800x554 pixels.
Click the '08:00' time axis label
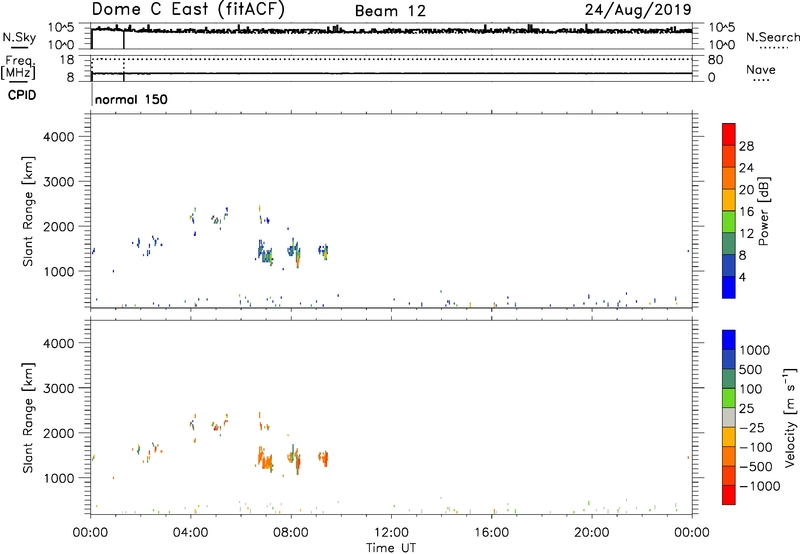click(291, 533)
